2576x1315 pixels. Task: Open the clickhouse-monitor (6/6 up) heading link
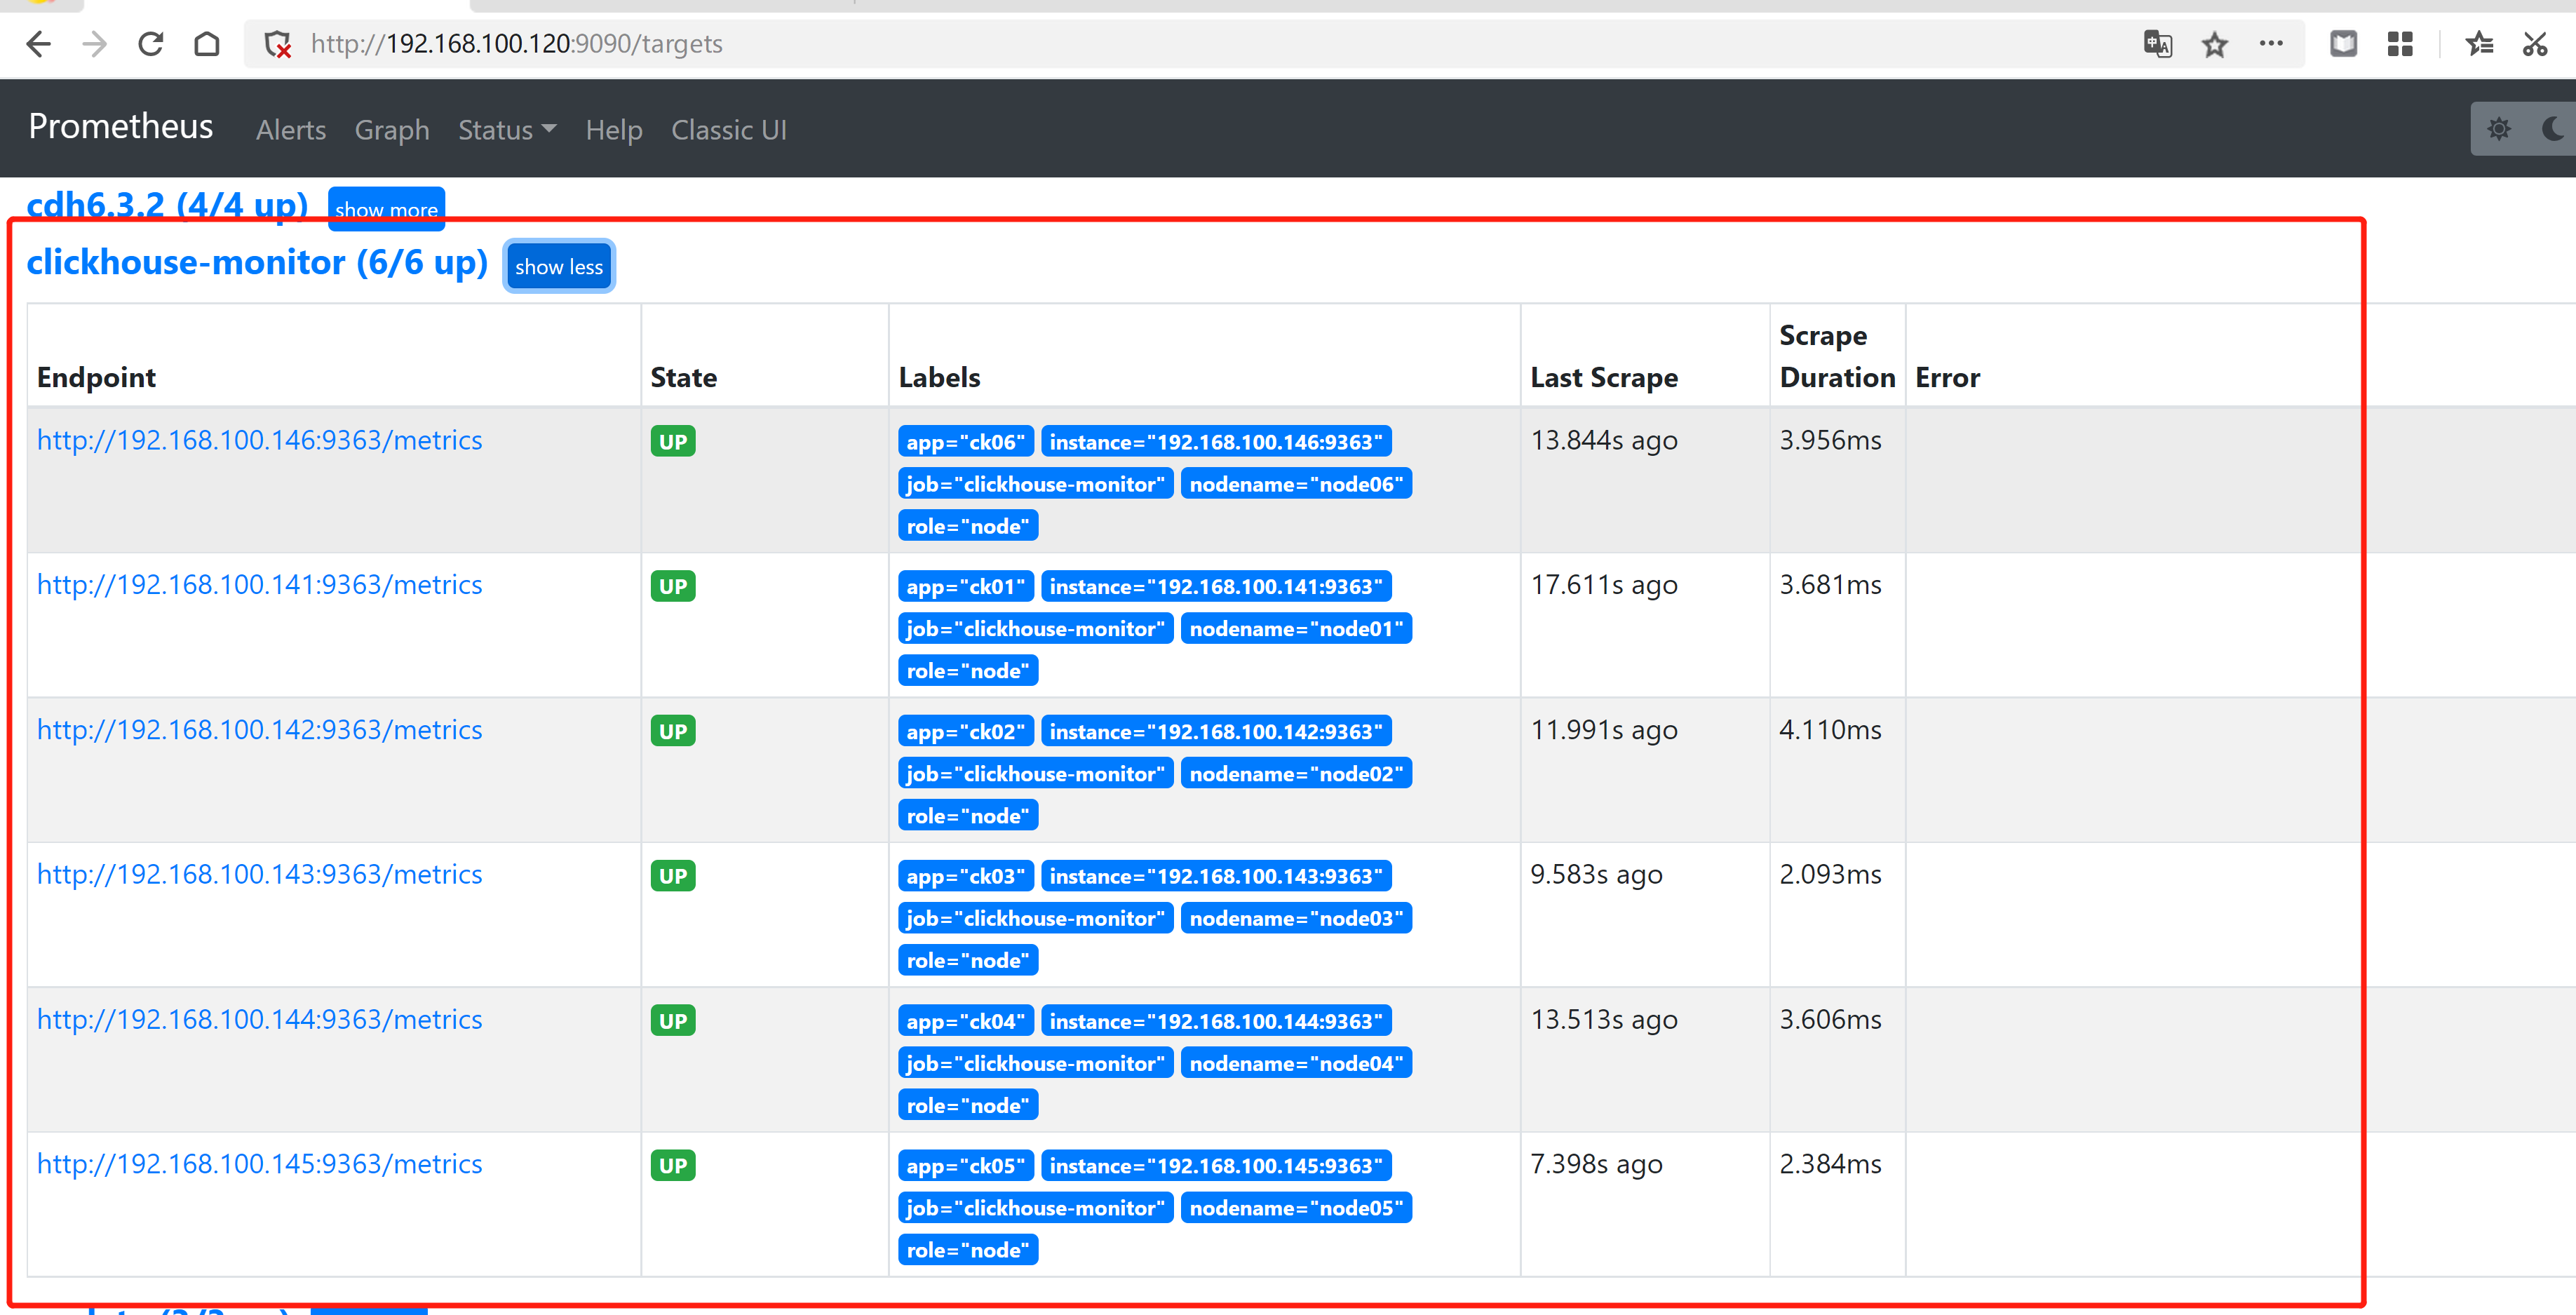point(257,262)
